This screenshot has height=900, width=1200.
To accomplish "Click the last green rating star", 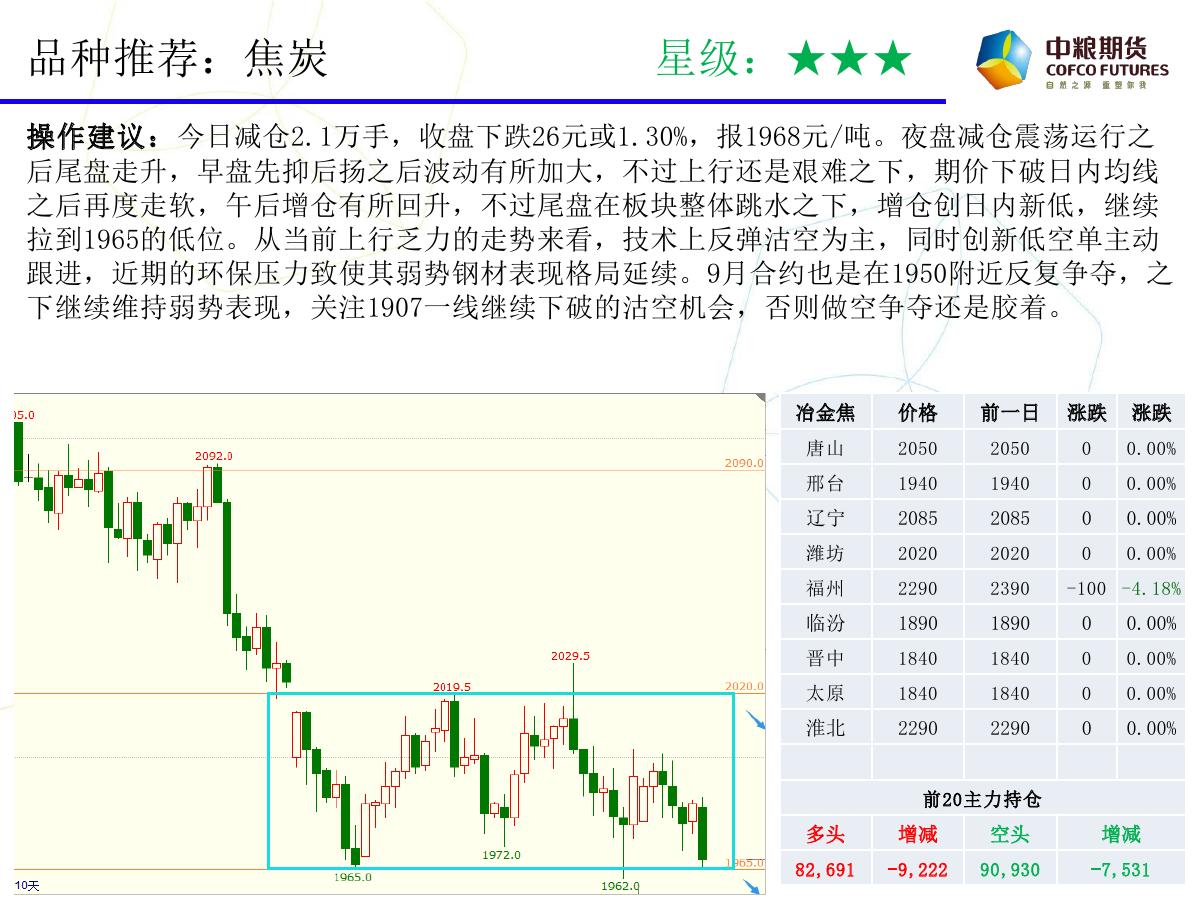I will [x=892, y=60].
